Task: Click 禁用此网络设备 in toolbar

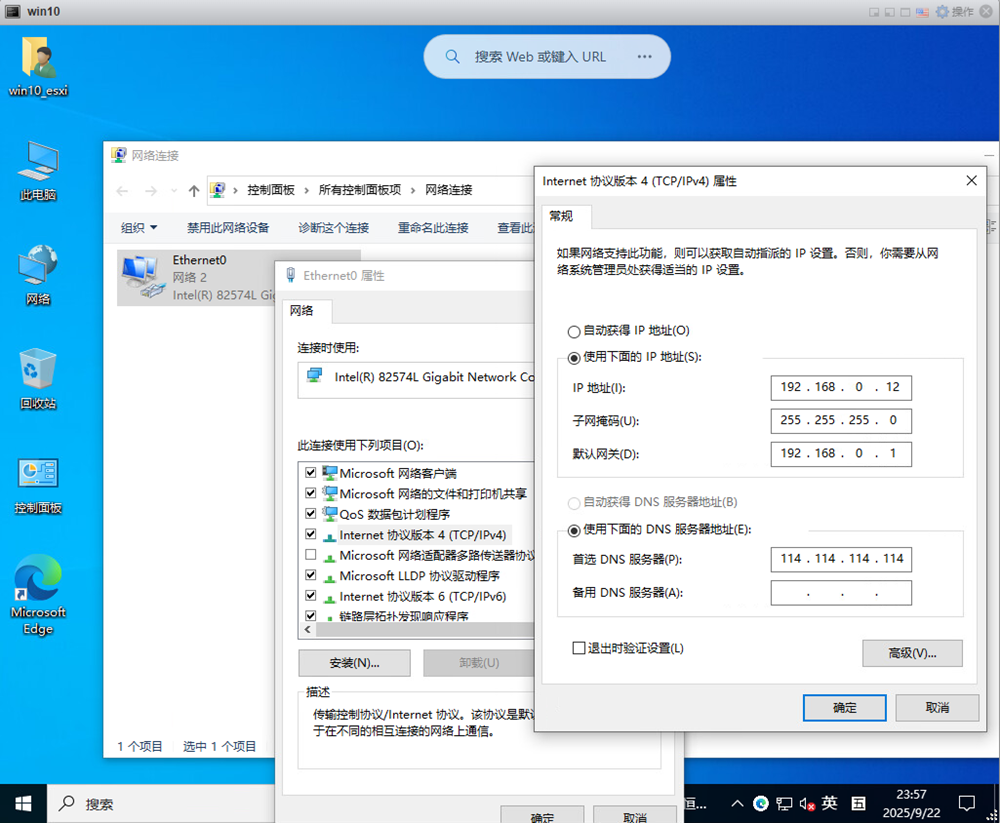Action: pyautogui.click(x=228, y=228)
